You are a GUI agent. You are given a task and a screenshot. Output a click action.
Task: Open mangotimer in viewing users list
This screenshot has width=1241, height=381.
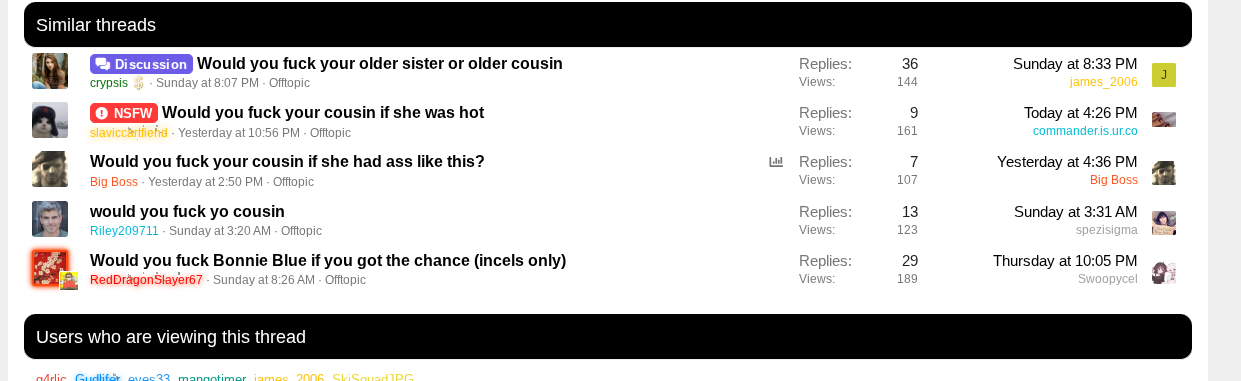[212, 378]
